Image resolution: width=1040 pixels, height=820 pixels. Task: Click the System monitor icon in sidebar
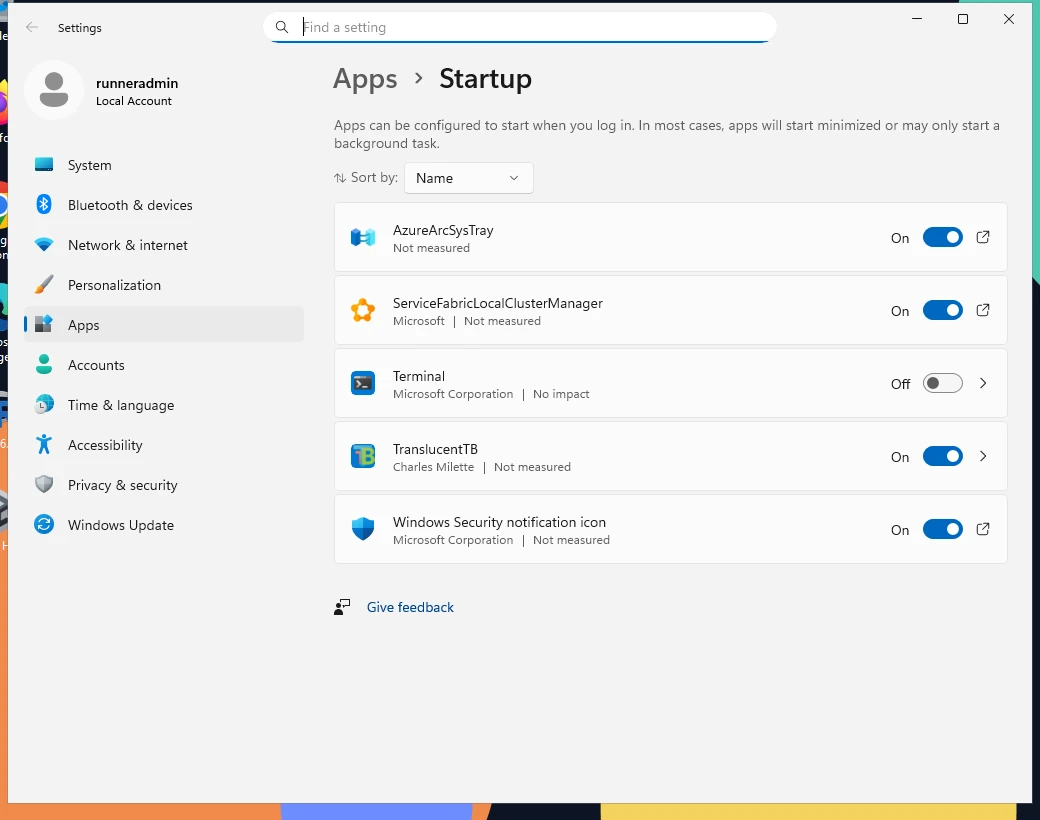tap(44, 165)
